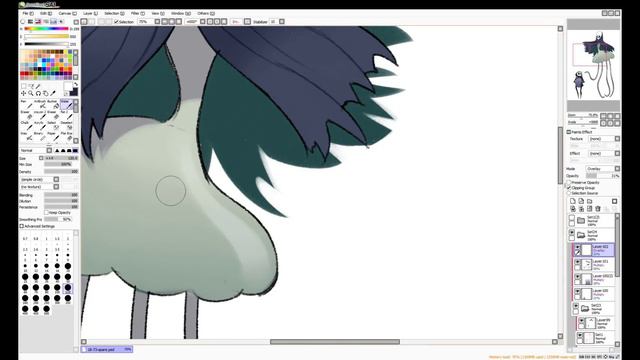Toggle the RGB slider panel icon
640x360 pixels.
pos(31,22)
